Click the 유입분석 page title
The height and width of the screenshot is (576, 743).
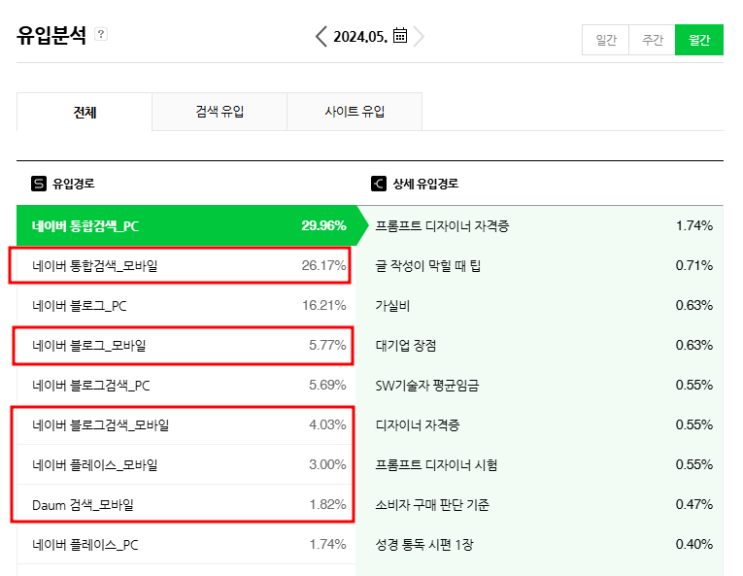(x=52, y=35)
